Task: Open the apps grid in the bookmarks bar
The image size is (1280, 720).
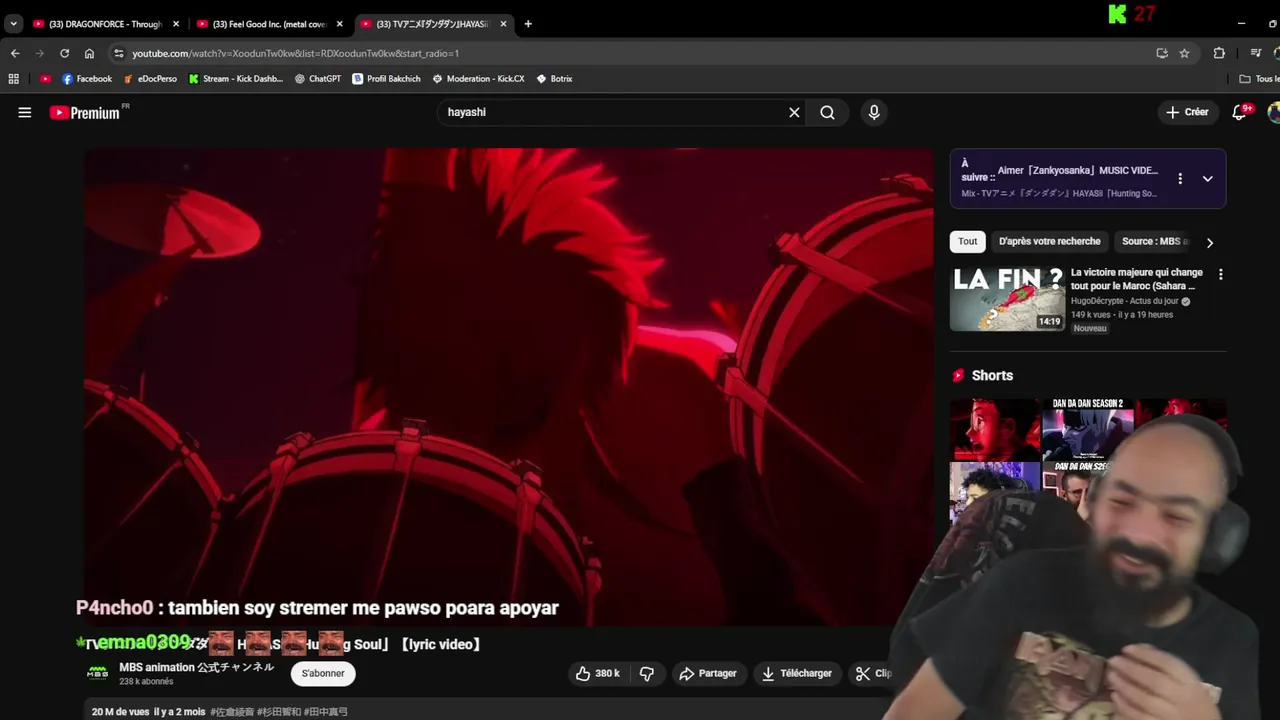Action: pyautogui.click(x=13, y=79)
